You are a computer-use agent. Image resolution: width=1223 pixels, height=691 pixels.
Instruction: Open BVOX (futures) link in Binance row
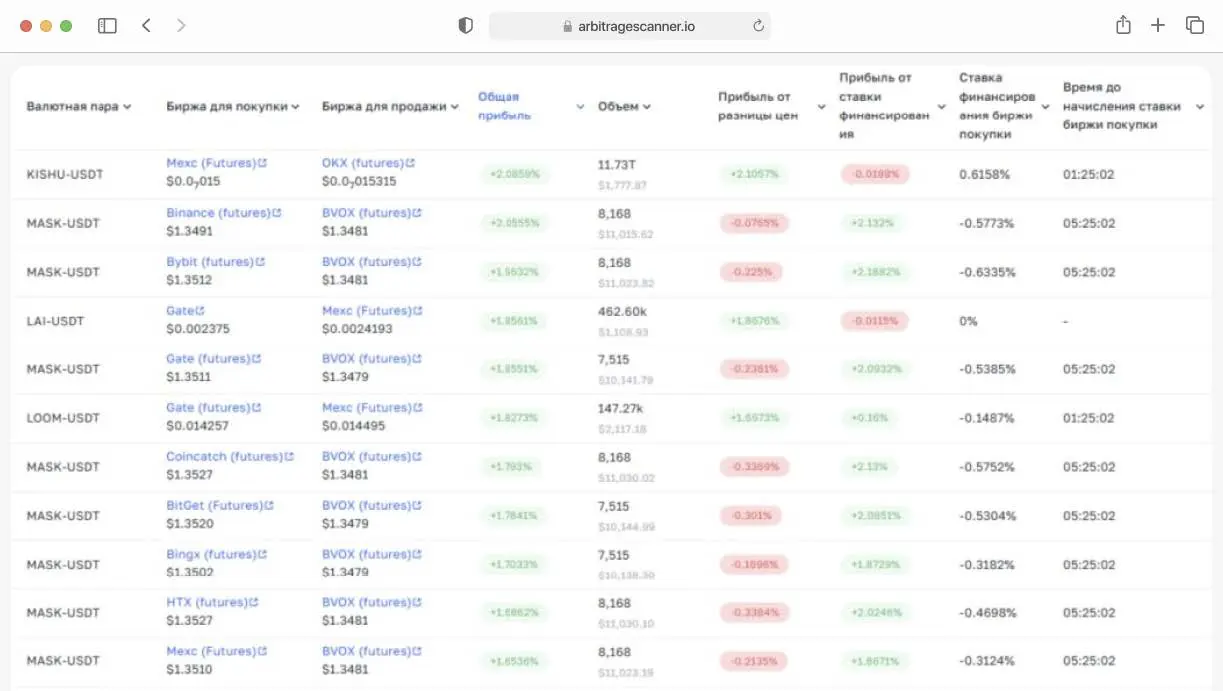[x=366, y=213]
